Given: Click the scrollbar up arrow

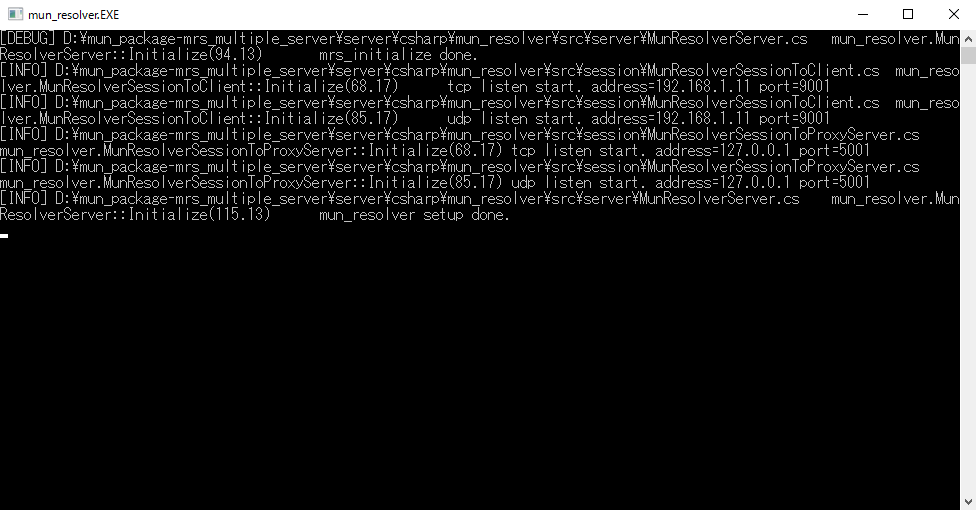Looking at the screenshot, I should coord(968,39).
